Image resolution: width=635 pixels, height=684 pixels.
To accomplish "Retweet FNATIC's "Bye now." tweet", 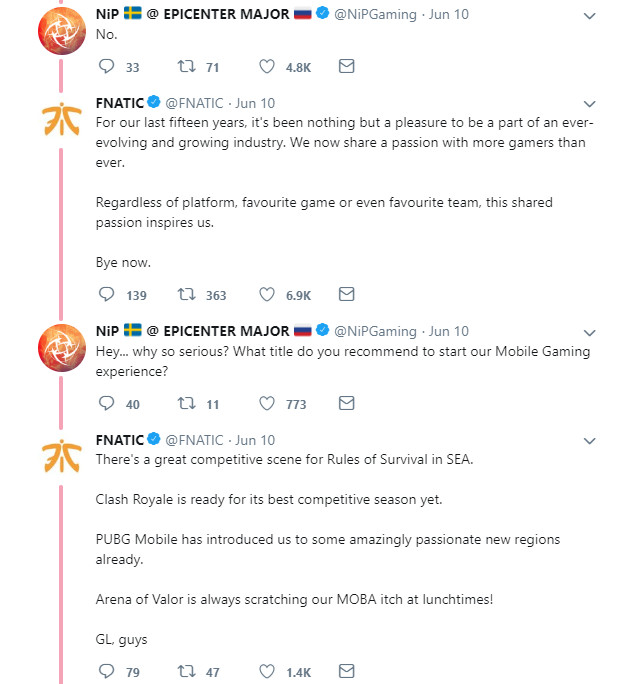I will [185, 295].
